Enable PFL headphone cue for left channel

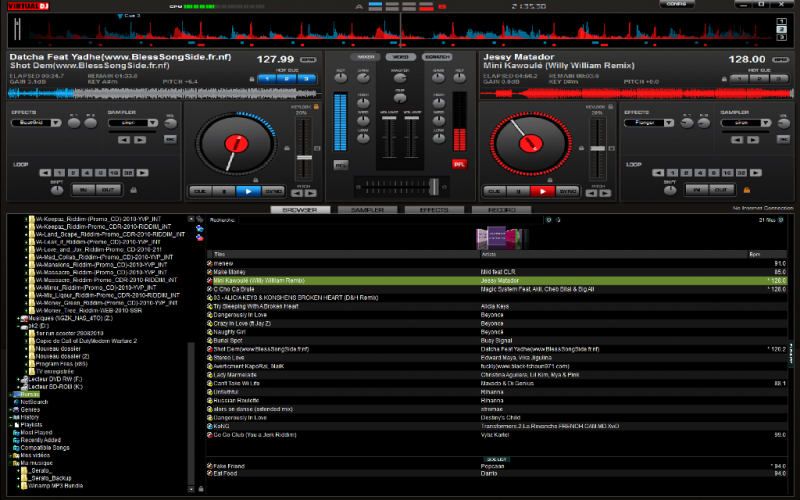click(x=340, y=165)
